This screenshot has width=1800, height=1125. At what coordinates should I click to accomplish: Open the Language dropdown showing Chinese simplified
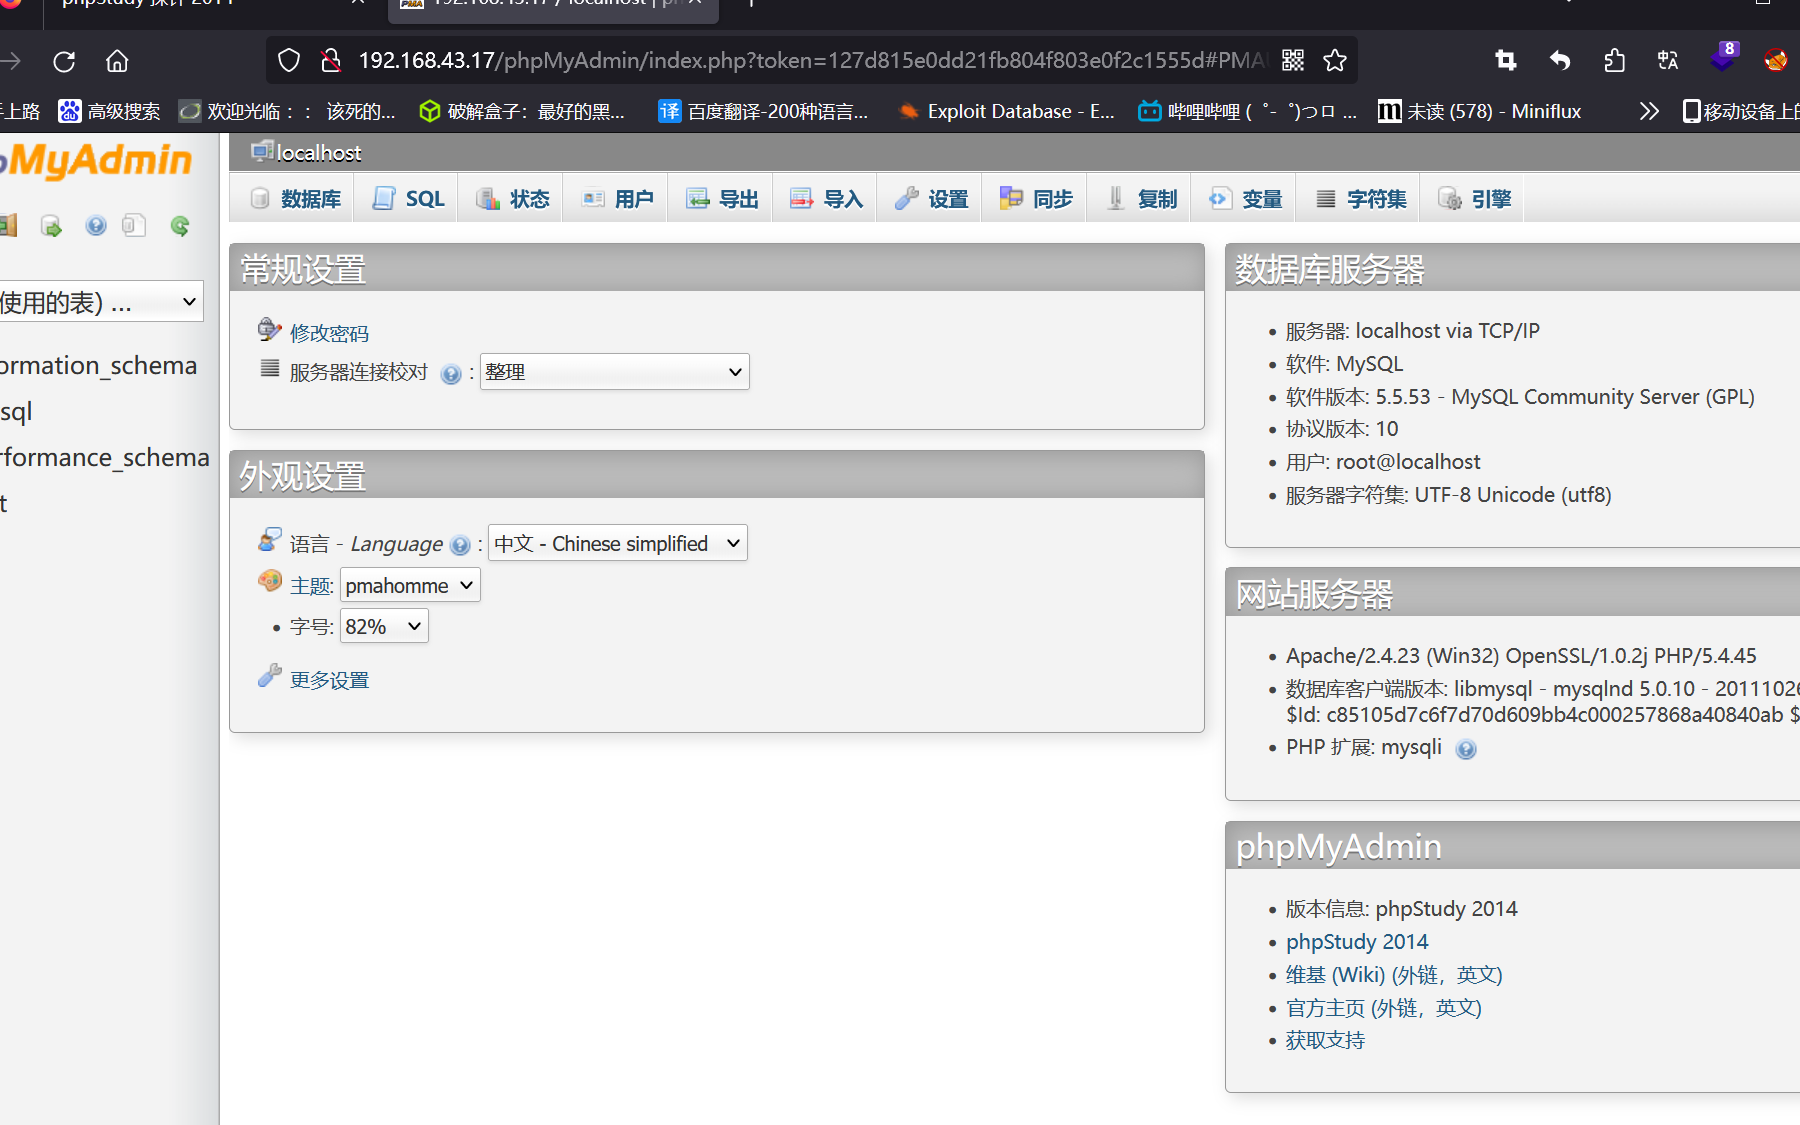pyautogui.click(x=618, y=543)
